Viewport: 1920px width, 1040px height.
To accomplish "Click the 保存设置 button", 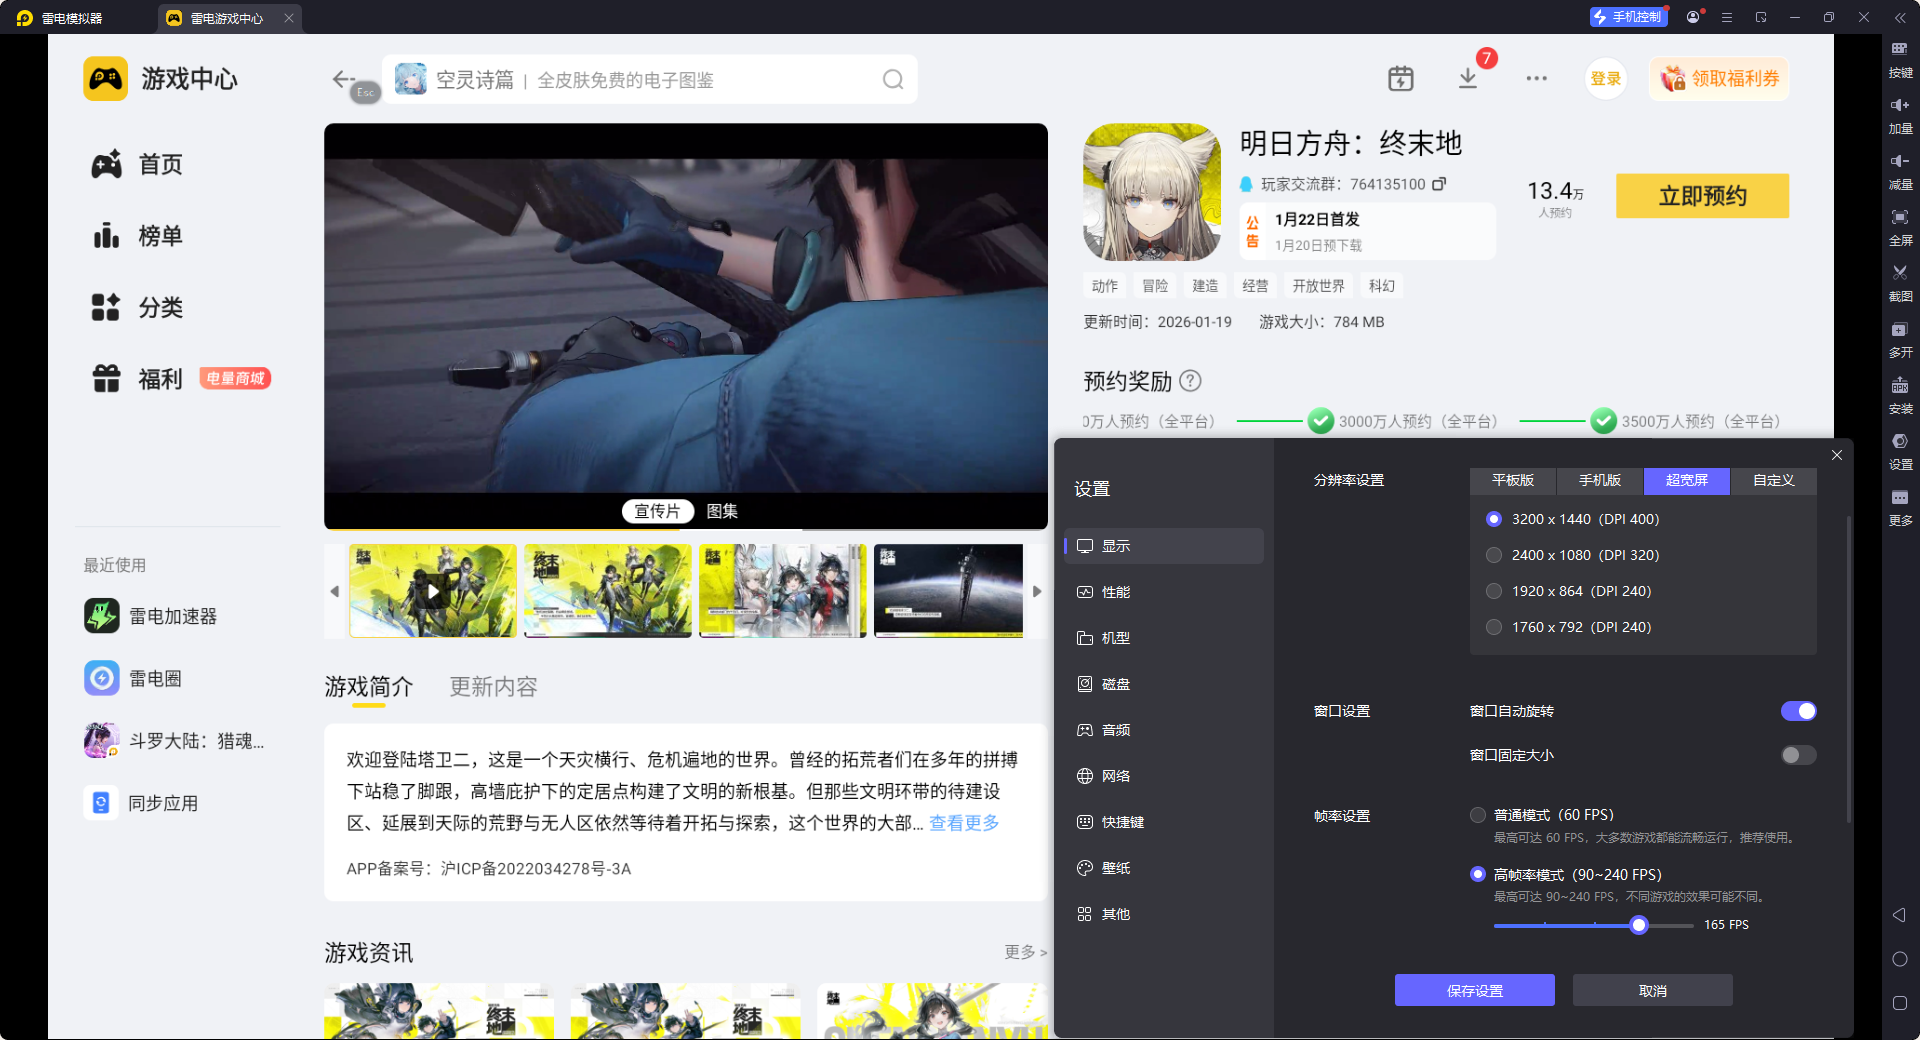I will (1474, 990).
